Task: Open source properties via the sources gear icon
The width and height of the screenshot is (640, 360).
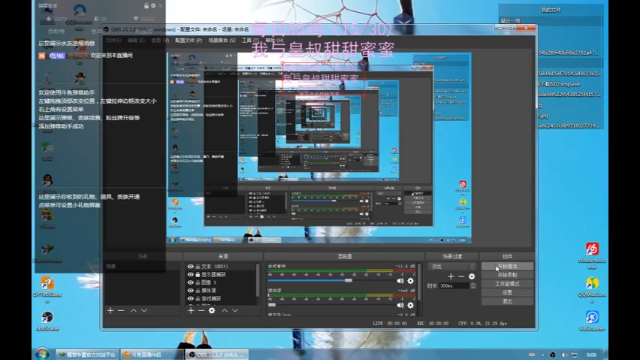Action: tap(211, 311)
